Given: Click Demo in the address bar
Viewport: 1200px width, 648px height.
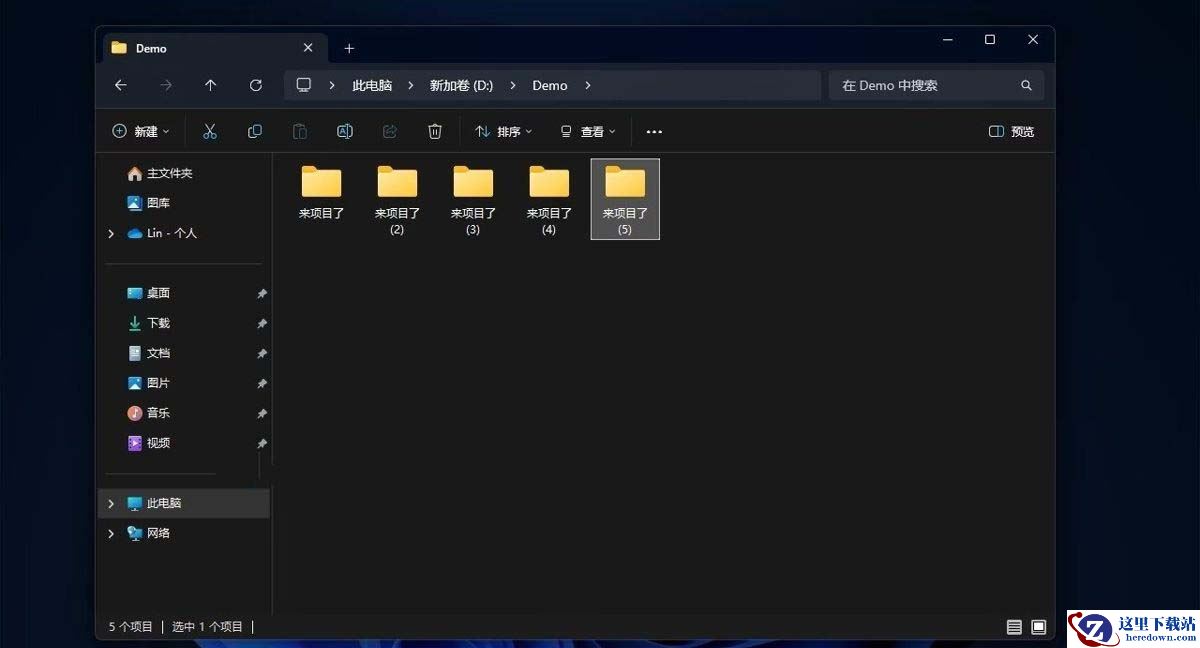Looking at the screenshot, I should 550,85.
